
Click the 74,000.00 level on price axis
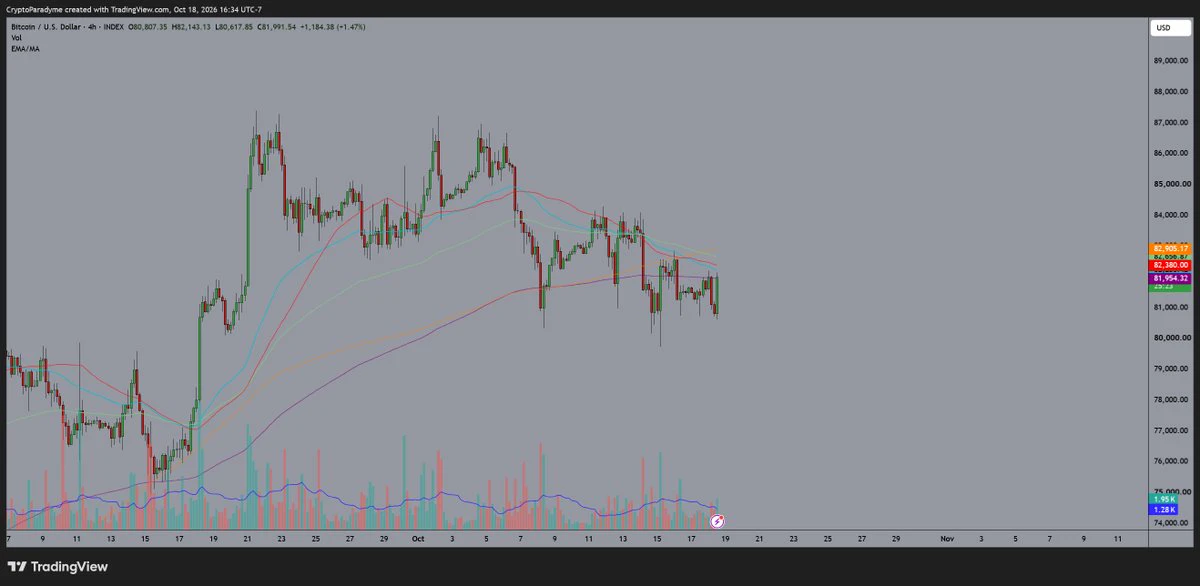pos(1170,523)
